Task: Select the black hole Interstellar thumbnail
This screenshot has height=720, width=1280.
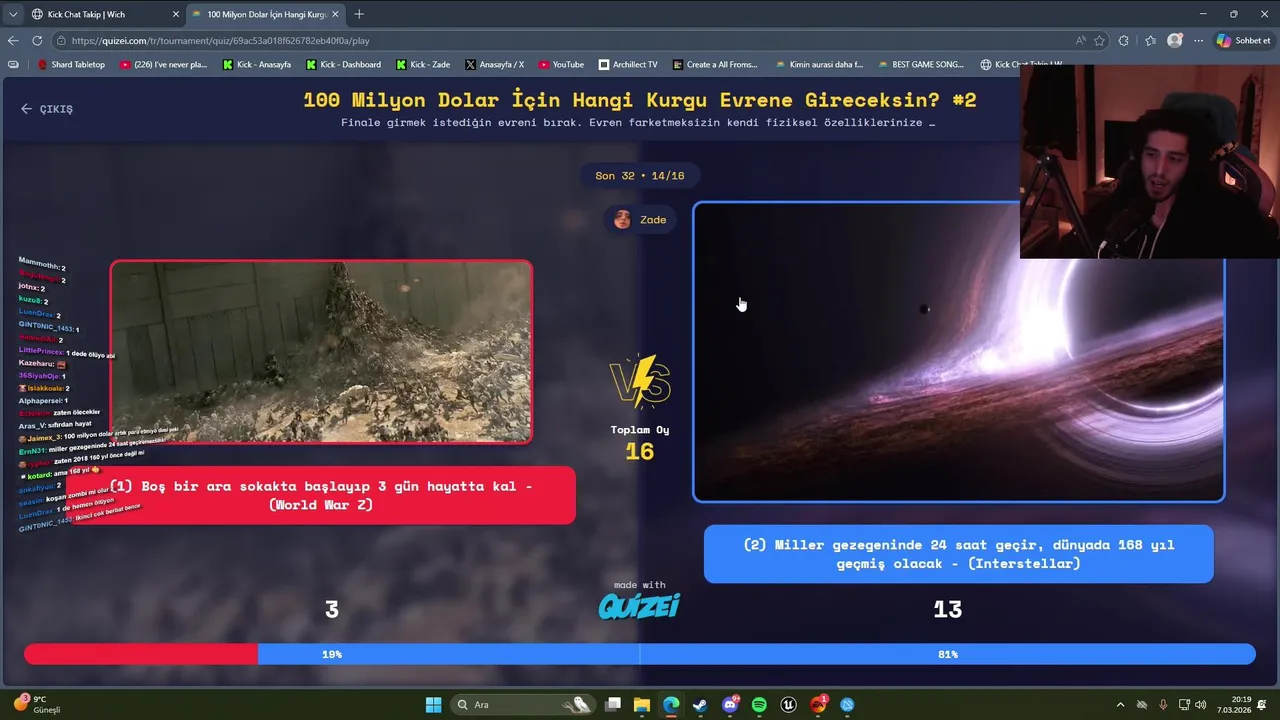Action: pos(958,352)
